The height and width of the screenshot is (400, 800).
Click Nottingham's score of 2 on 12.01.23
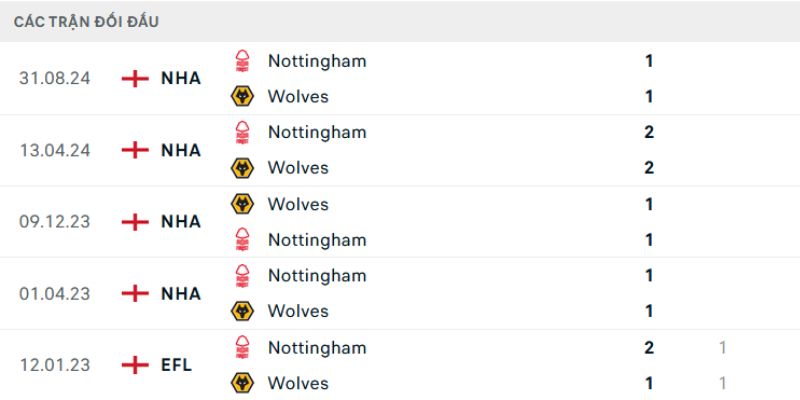(x=649, y=348)
